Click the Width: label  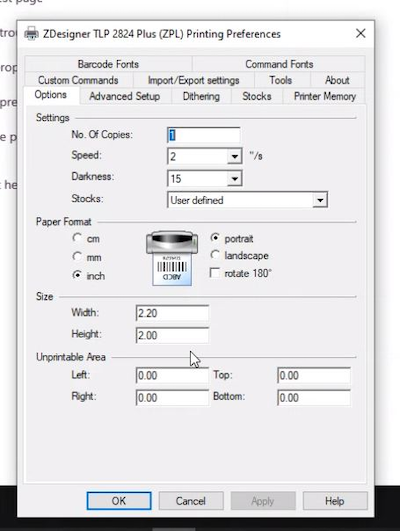pos(85,312)
